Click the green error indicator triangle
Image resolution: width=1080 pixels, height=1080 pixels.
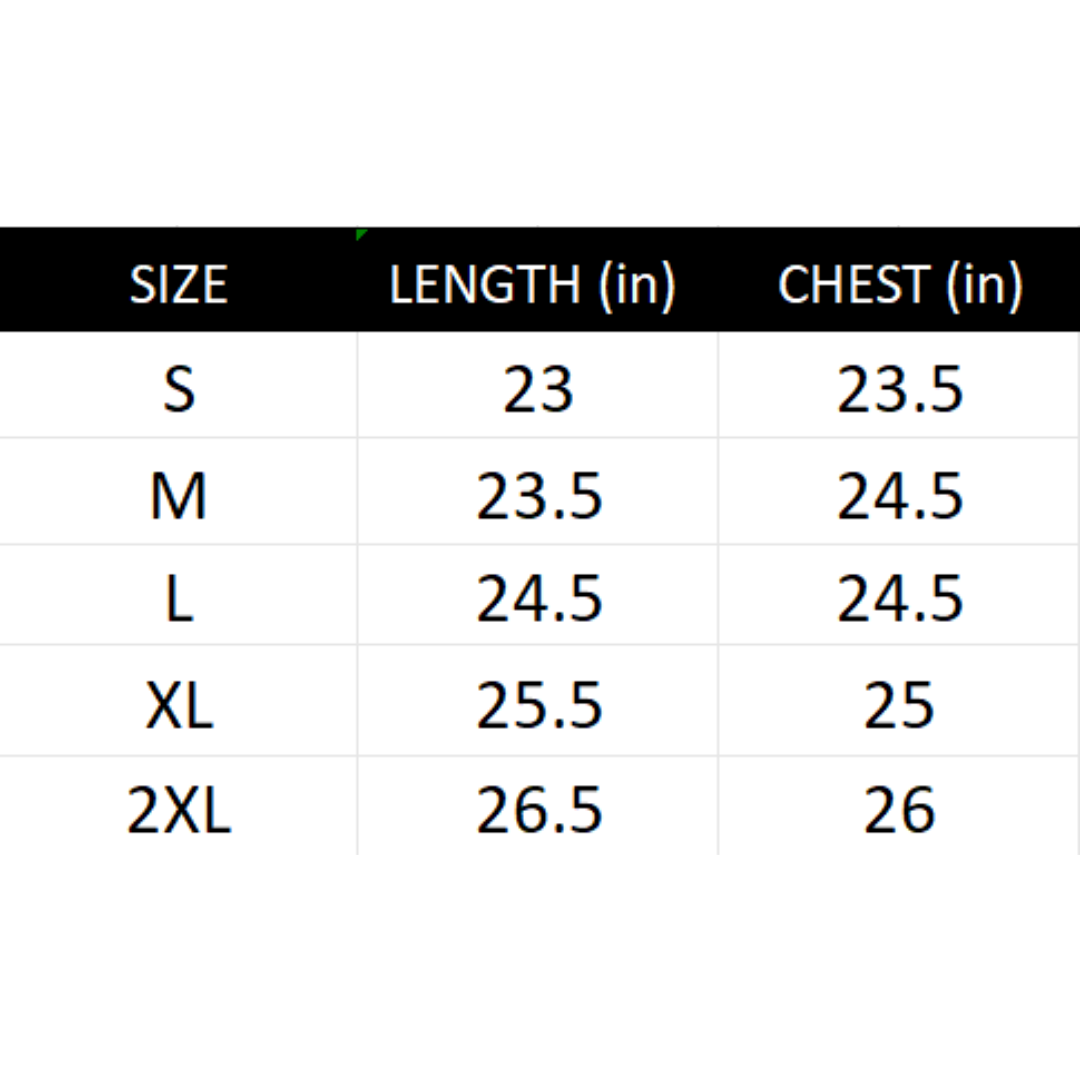[360, 235]
